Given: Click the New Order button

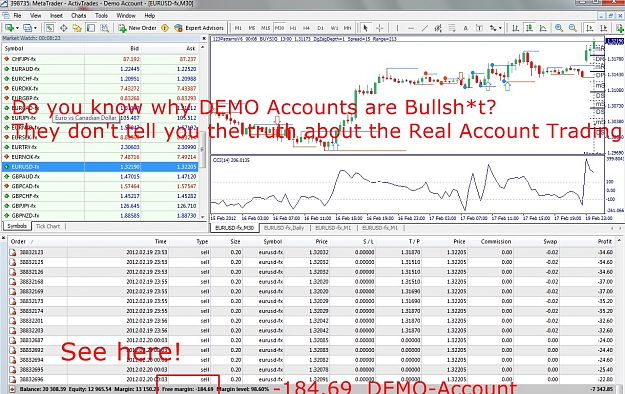Looking at the screenshot, I should [137, 28].
